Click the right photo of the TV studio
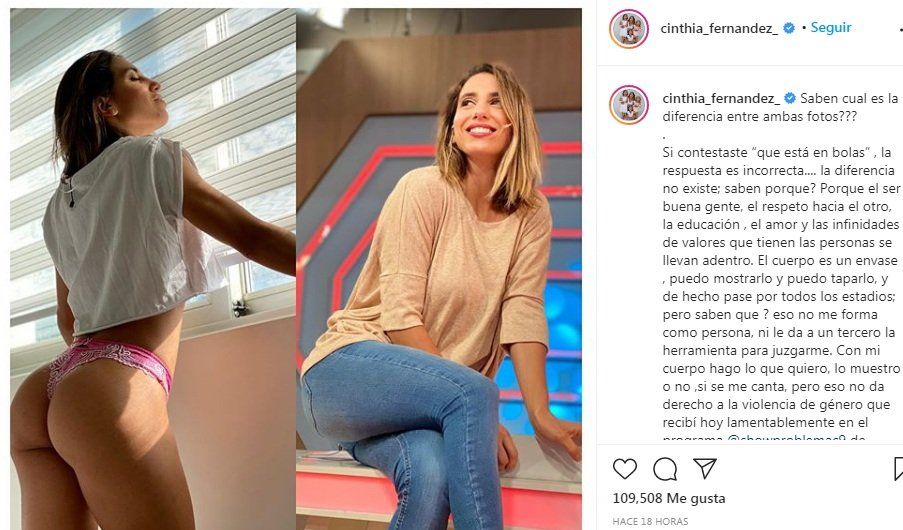The height and width of the screenshot is (530, 903). pyautogui.click(x=439, y=269)
